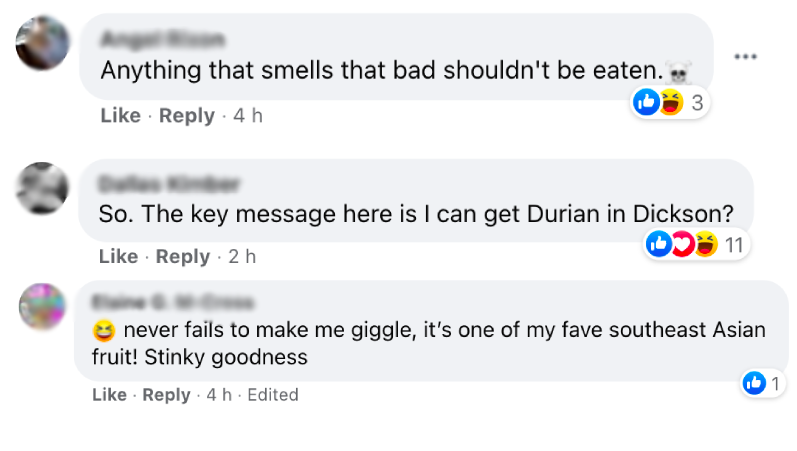The width and height of the screenshot is (797, 451).
Task: Click the second commenter's blurred name
Action: 169,184
